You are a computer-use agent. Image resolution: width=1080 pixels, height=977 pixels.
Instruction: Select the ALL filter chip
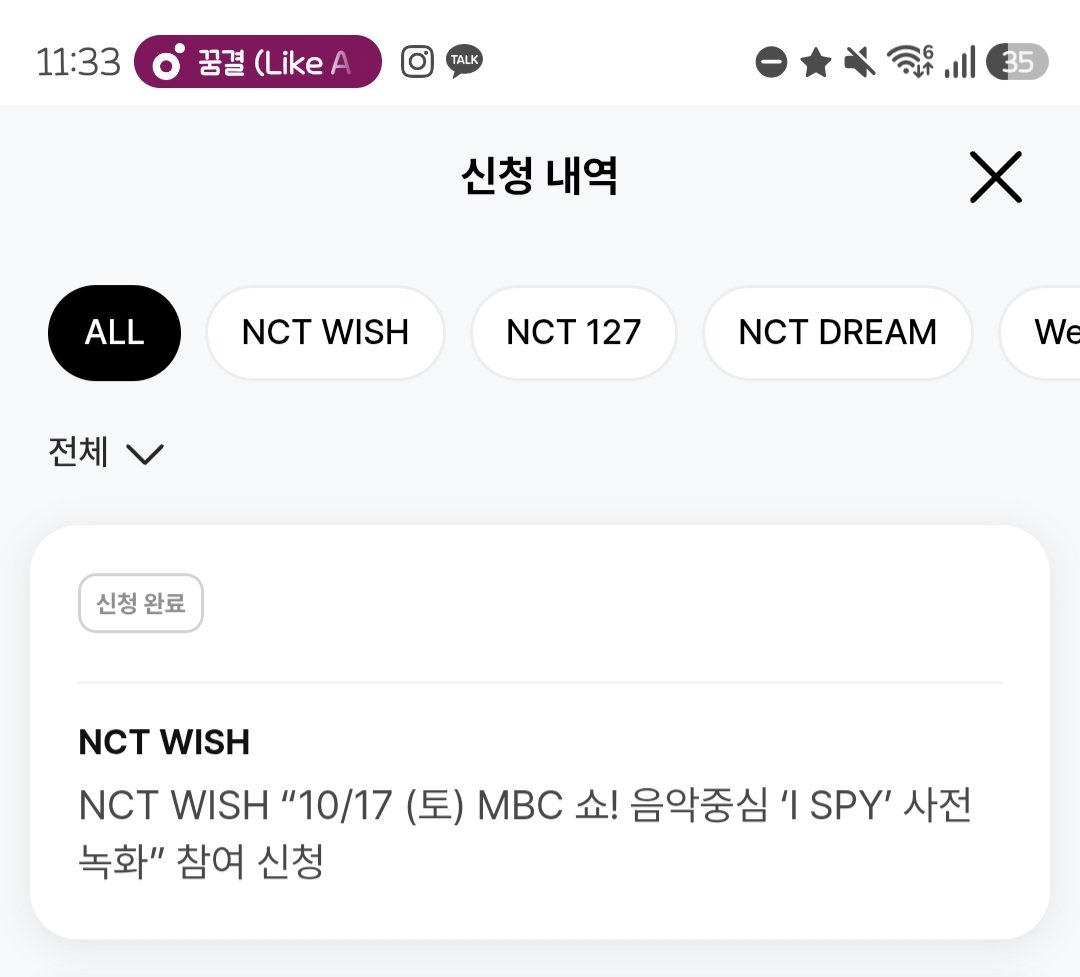114,332
